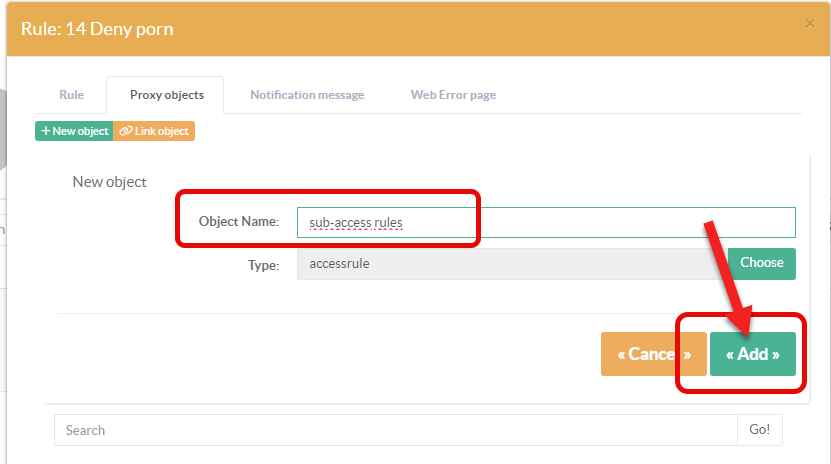Viewport: 831px width, 464px height.
Task: Click the plus icon on New object
Action: 46,131
